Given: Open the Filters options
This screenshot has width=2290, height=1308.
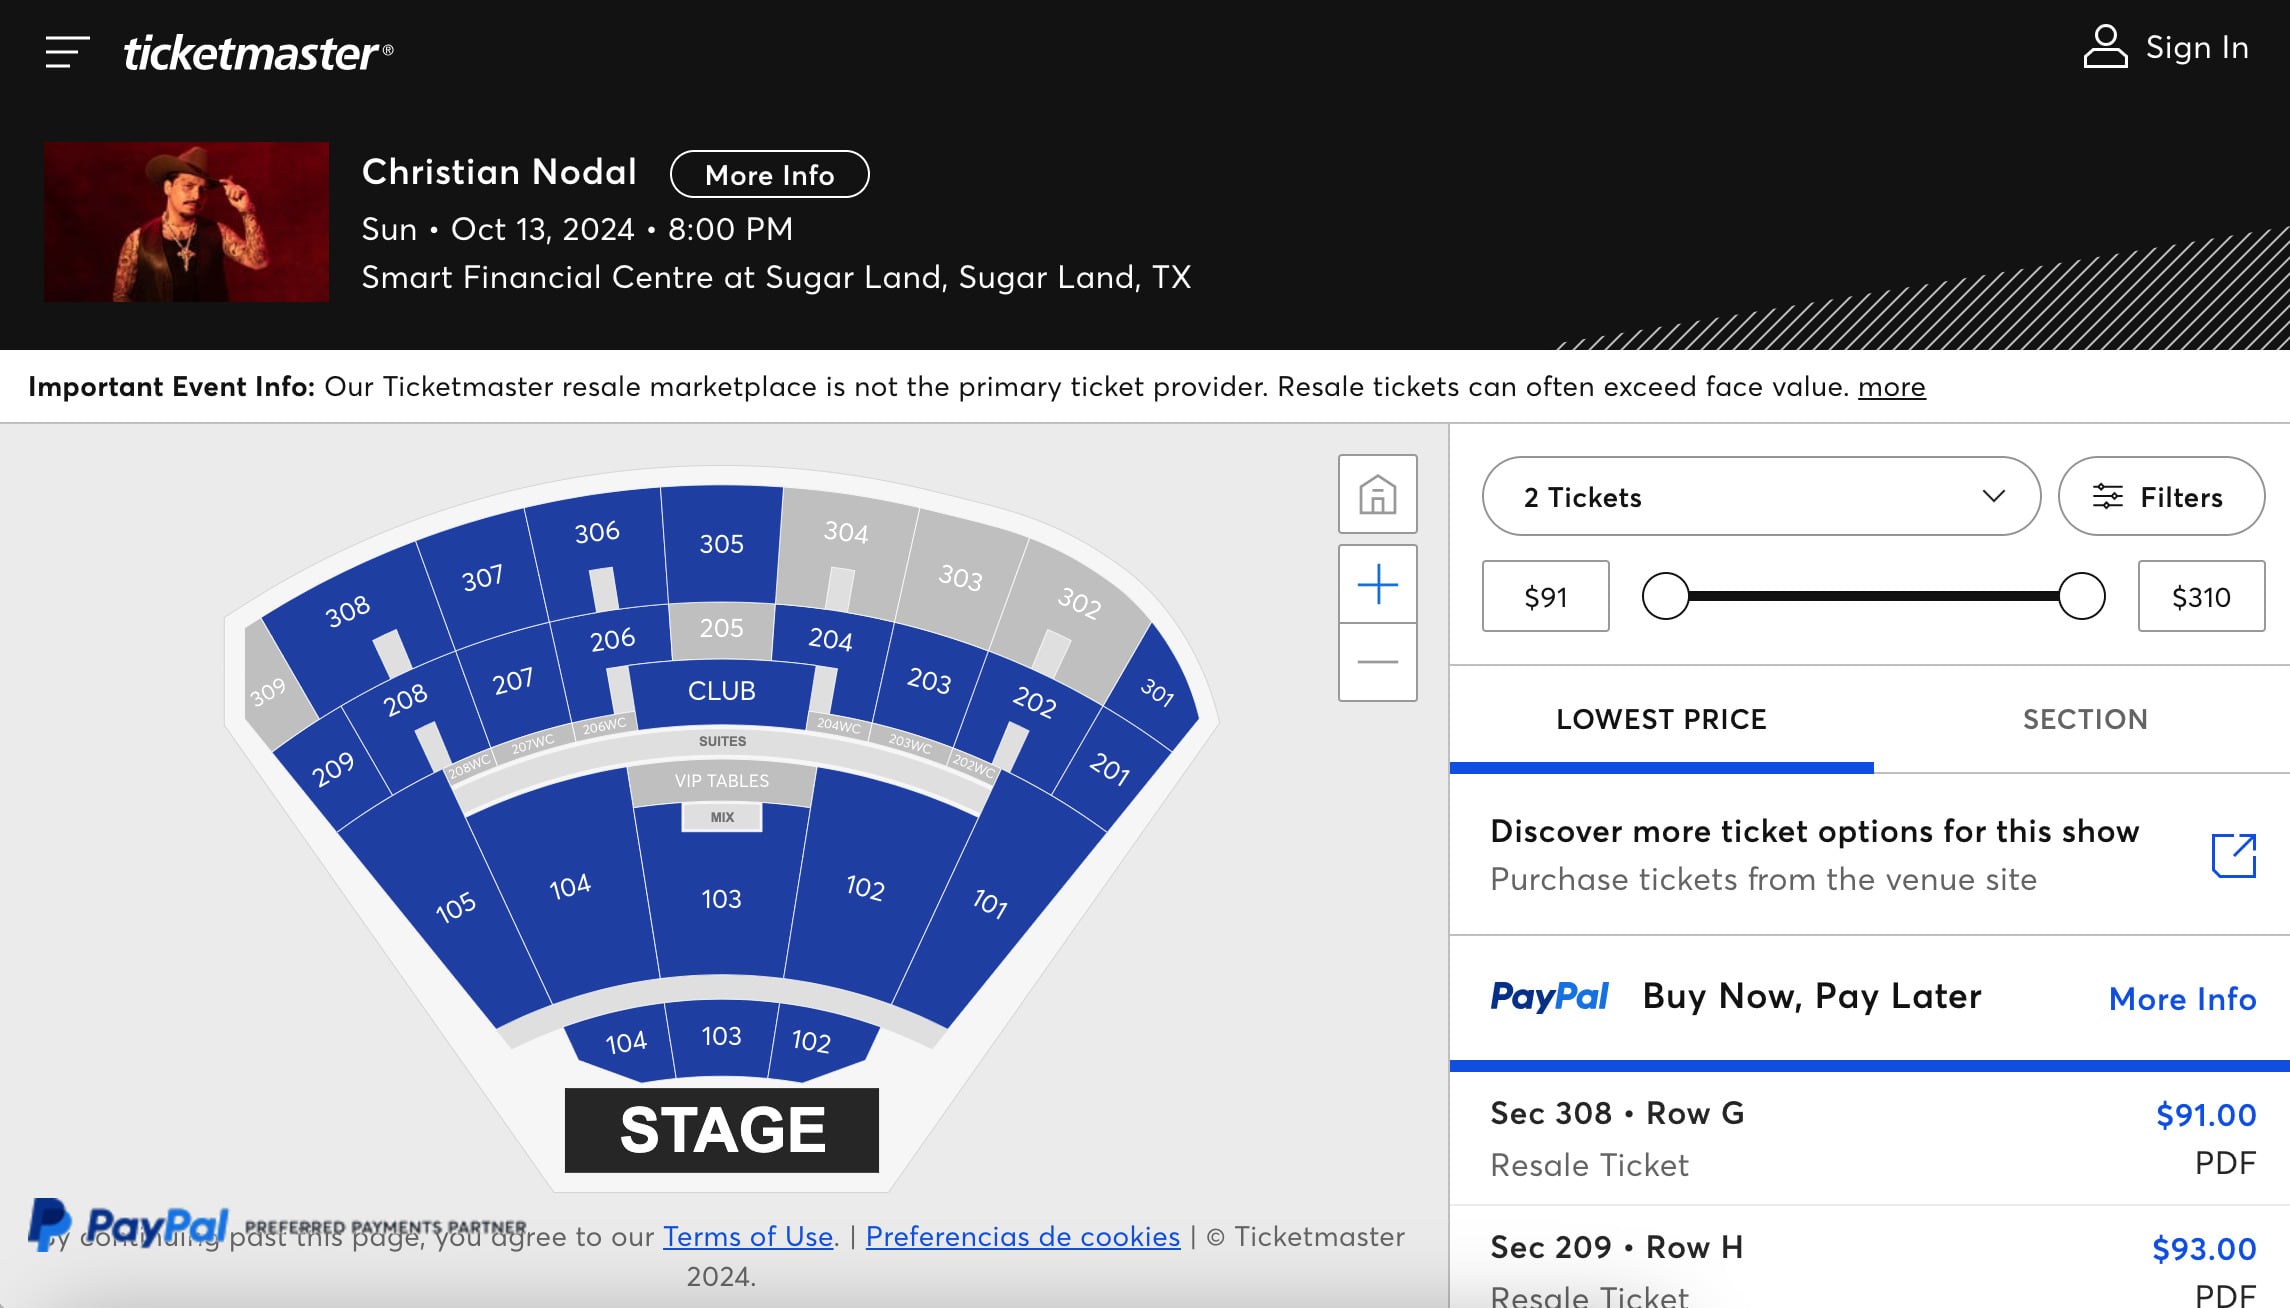Looking at the screenshot, I should coord(2160,497).
